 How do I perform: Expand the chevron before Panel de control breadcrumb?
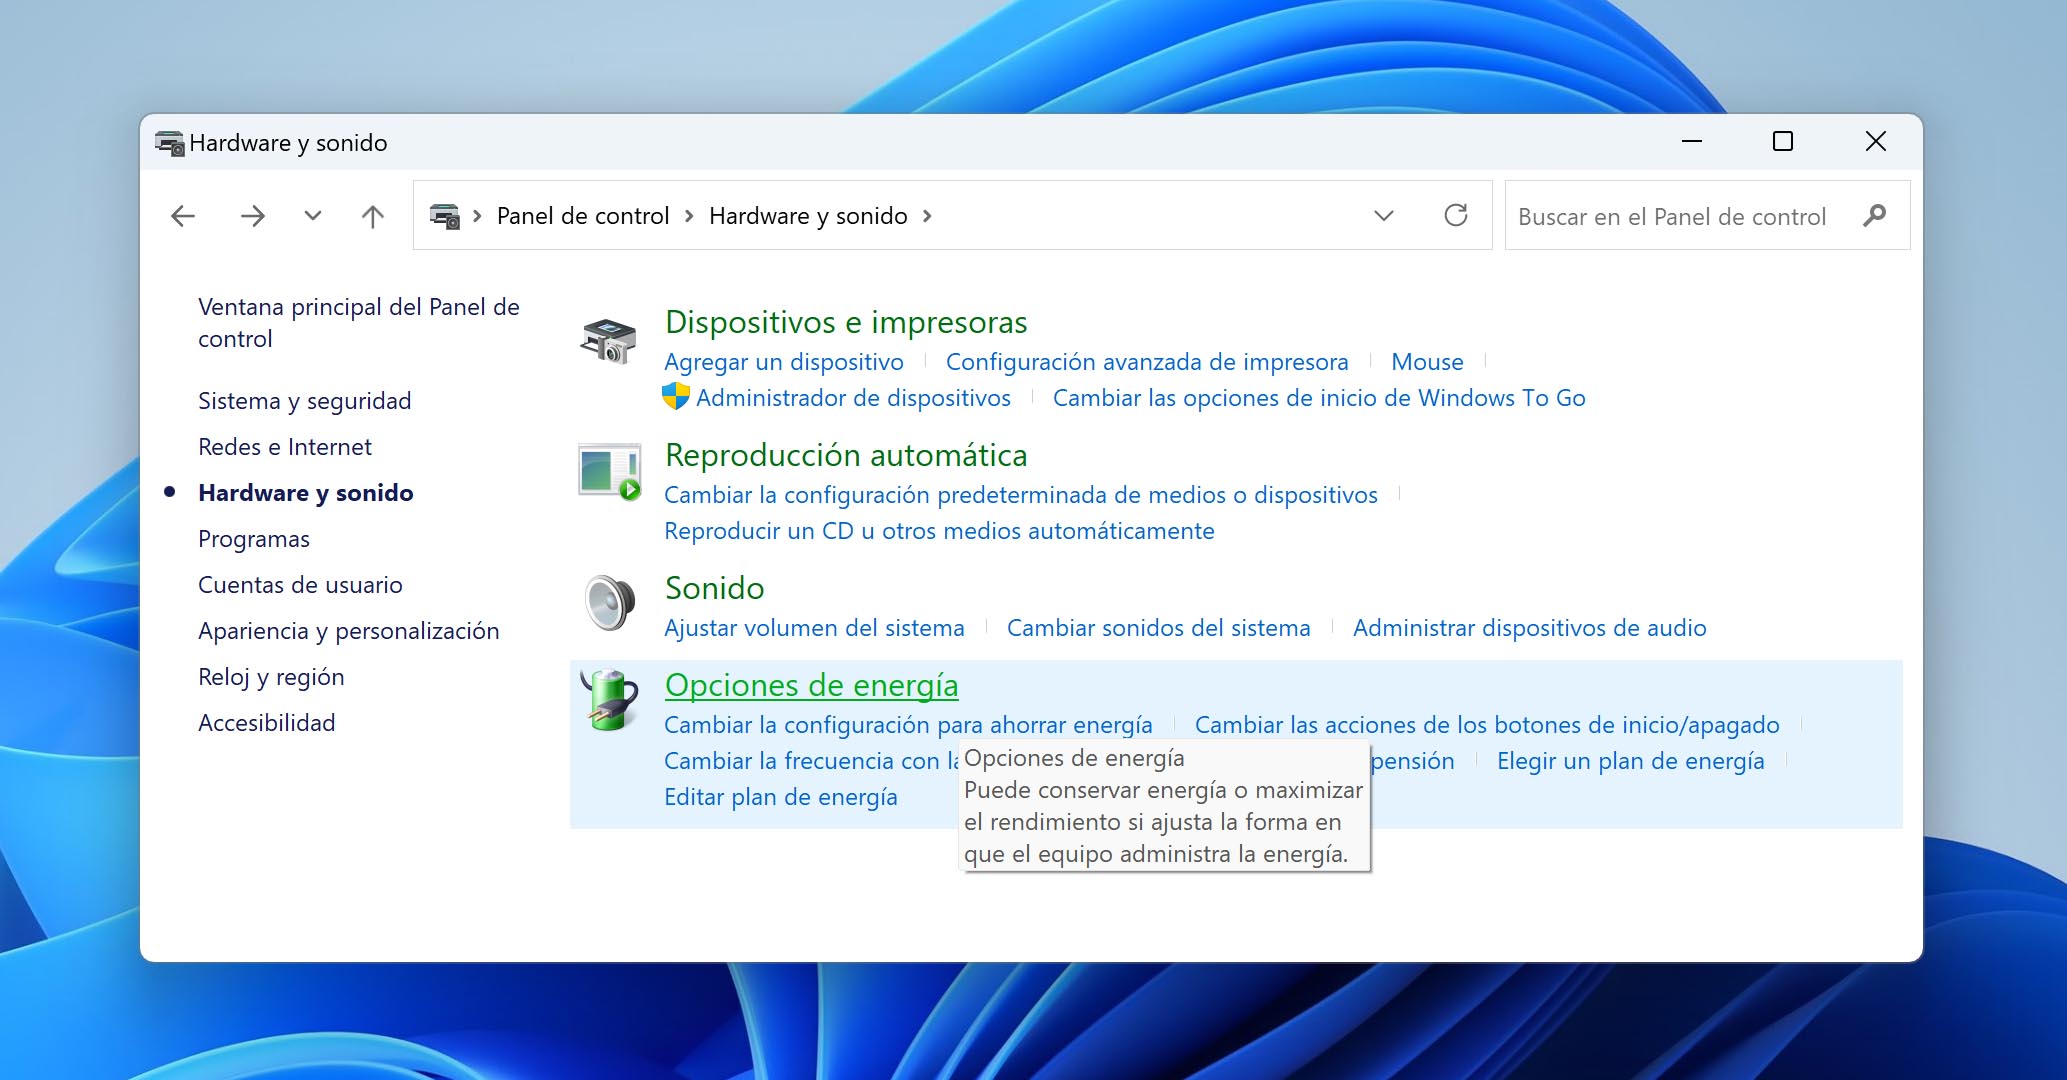click(x=477, y=216)
